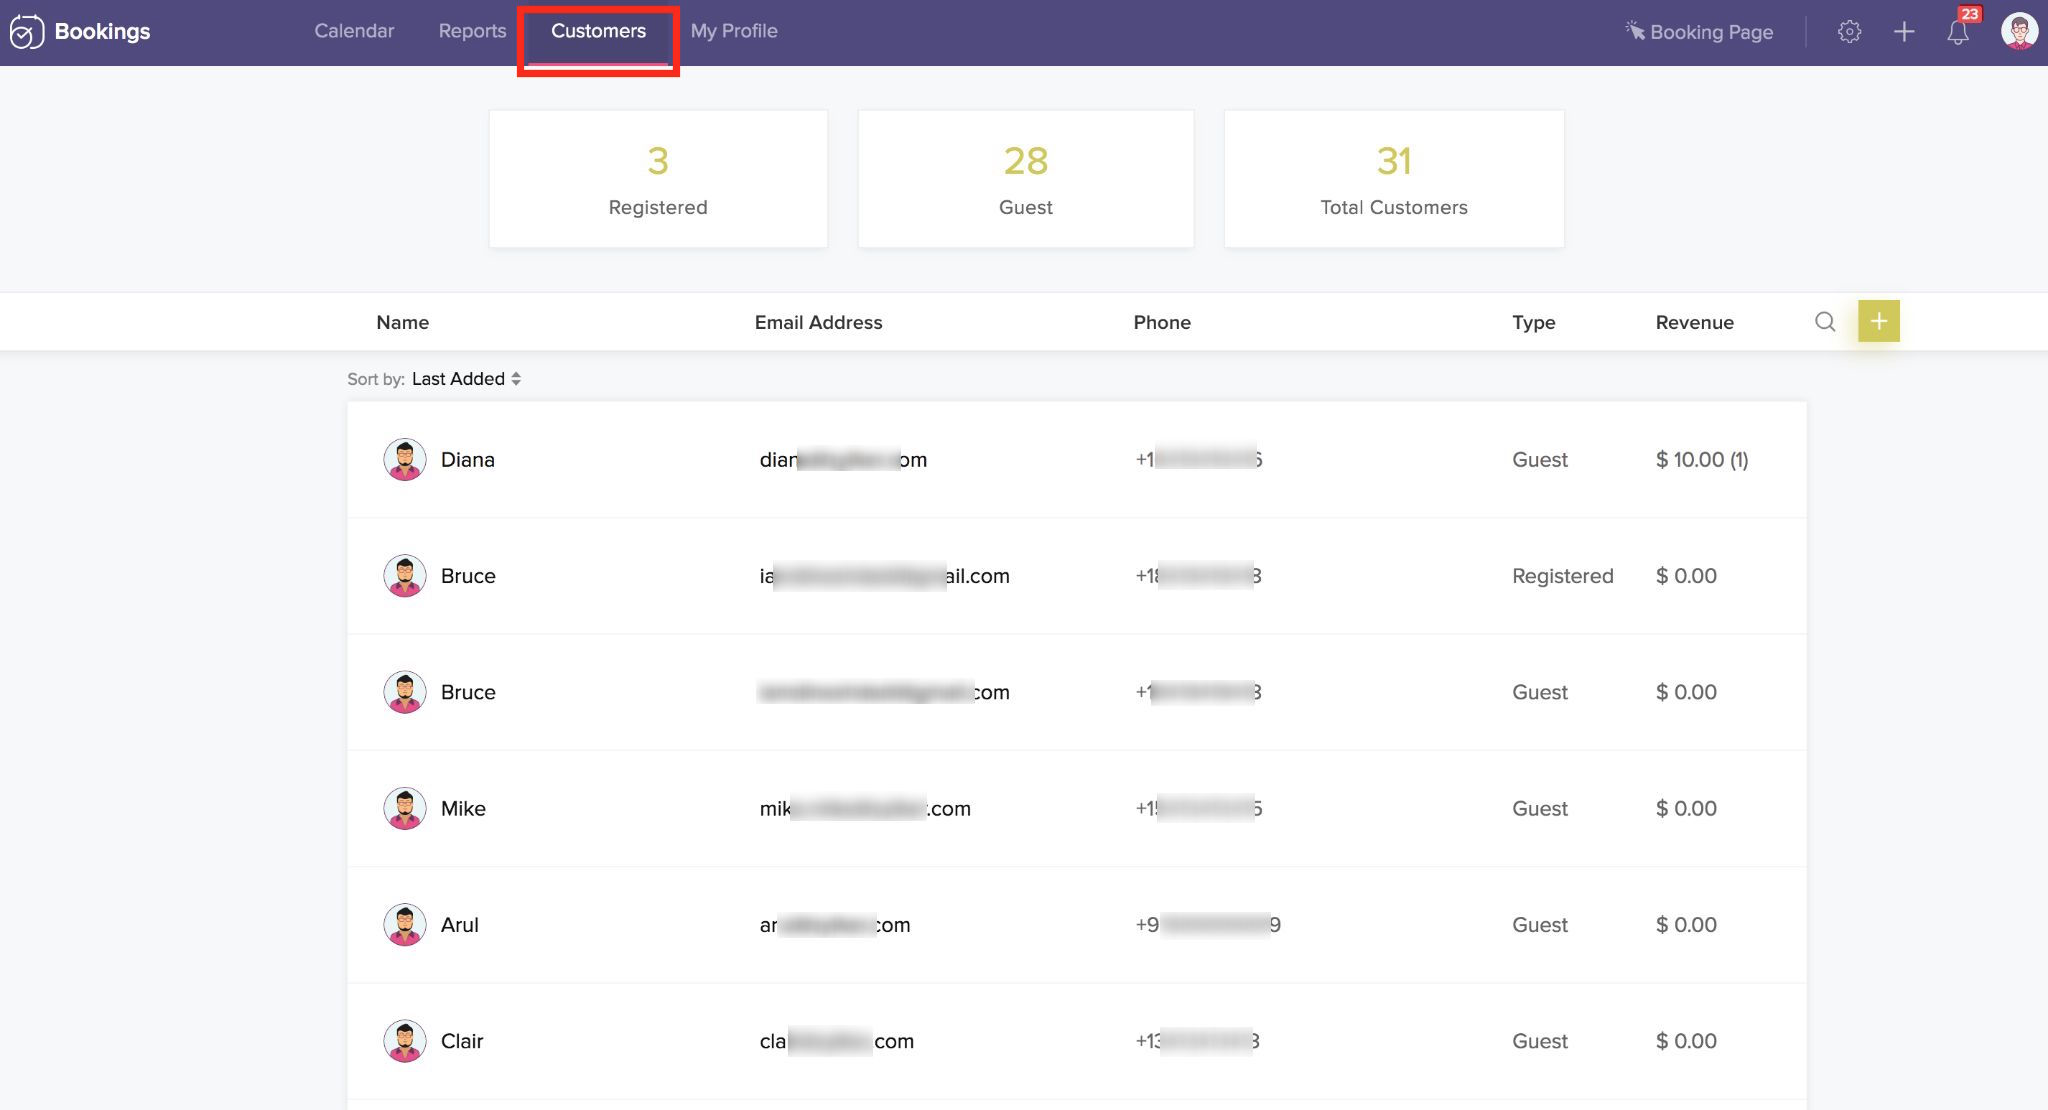Image resolution: width=2048 pixels, height=1110 pixels.
Task: Open the user profile avatar
Action: tap(2019, 31)
